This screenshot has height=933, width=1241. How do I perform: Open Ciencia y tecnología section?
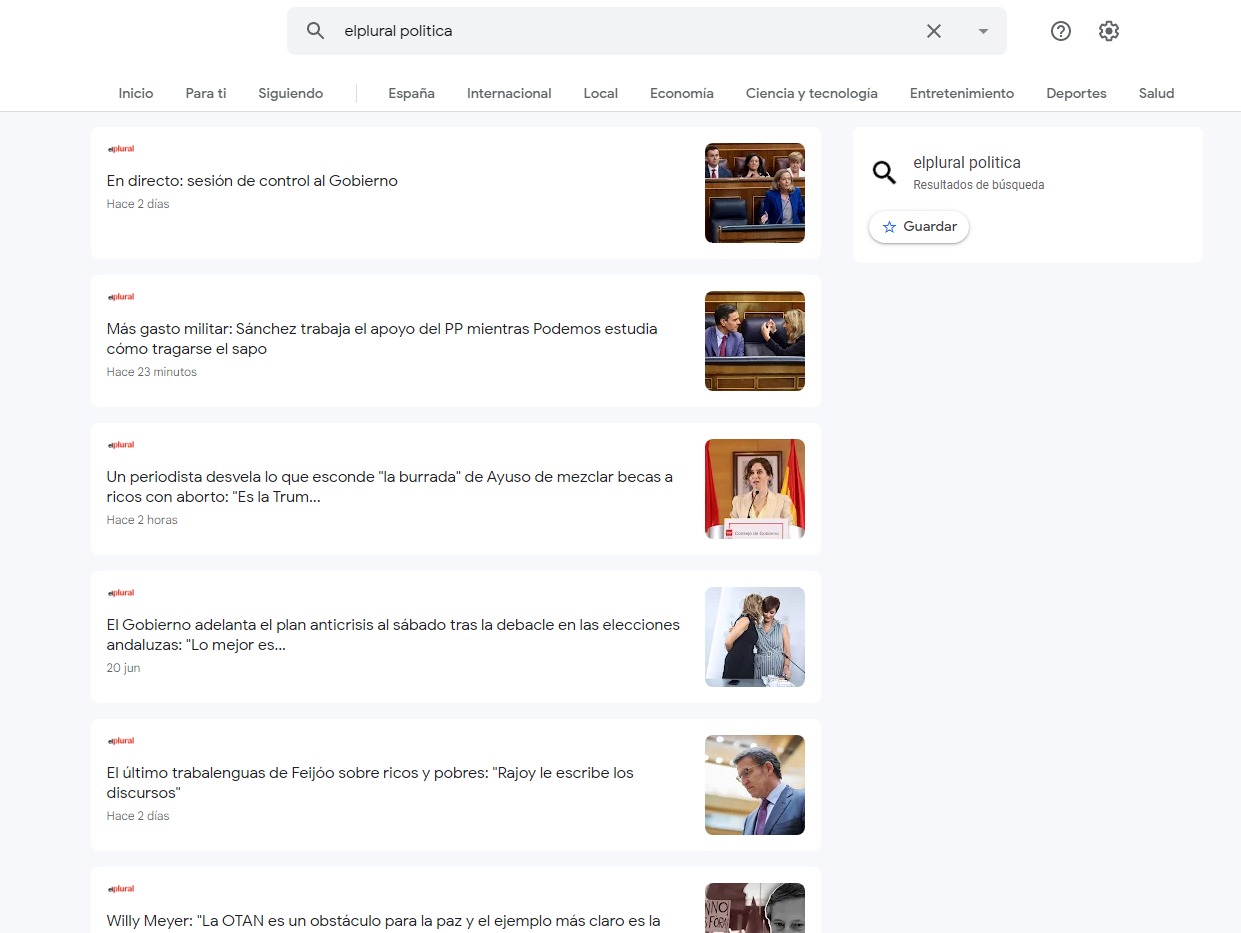812,93
